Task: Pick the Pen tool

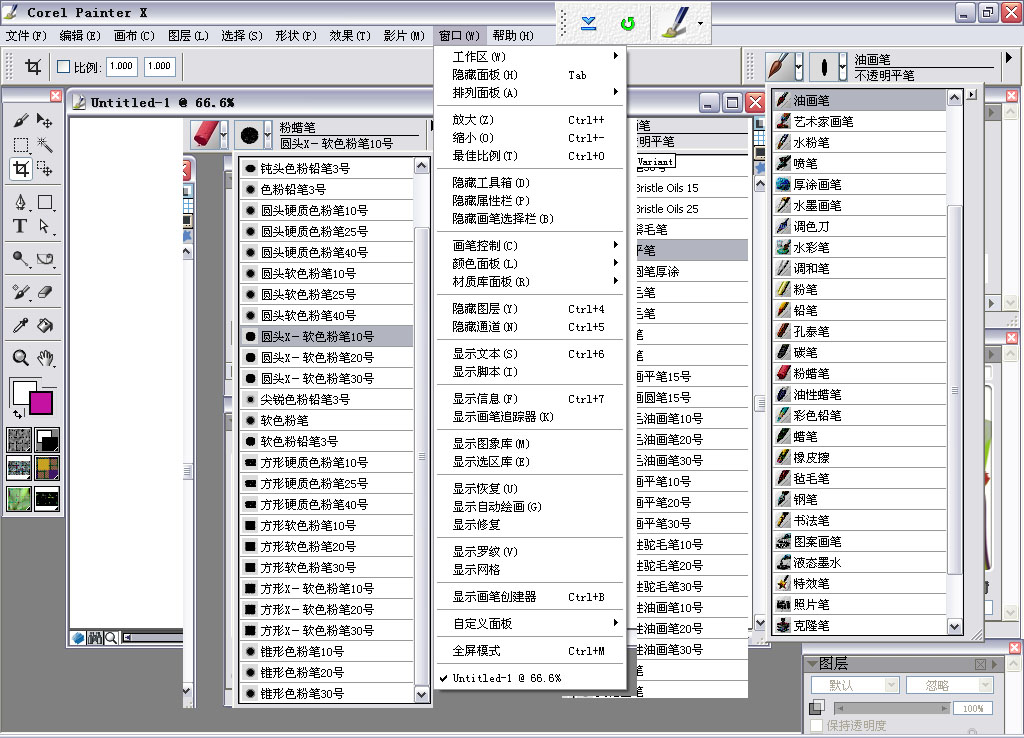Action: click(x=20, y=202)
